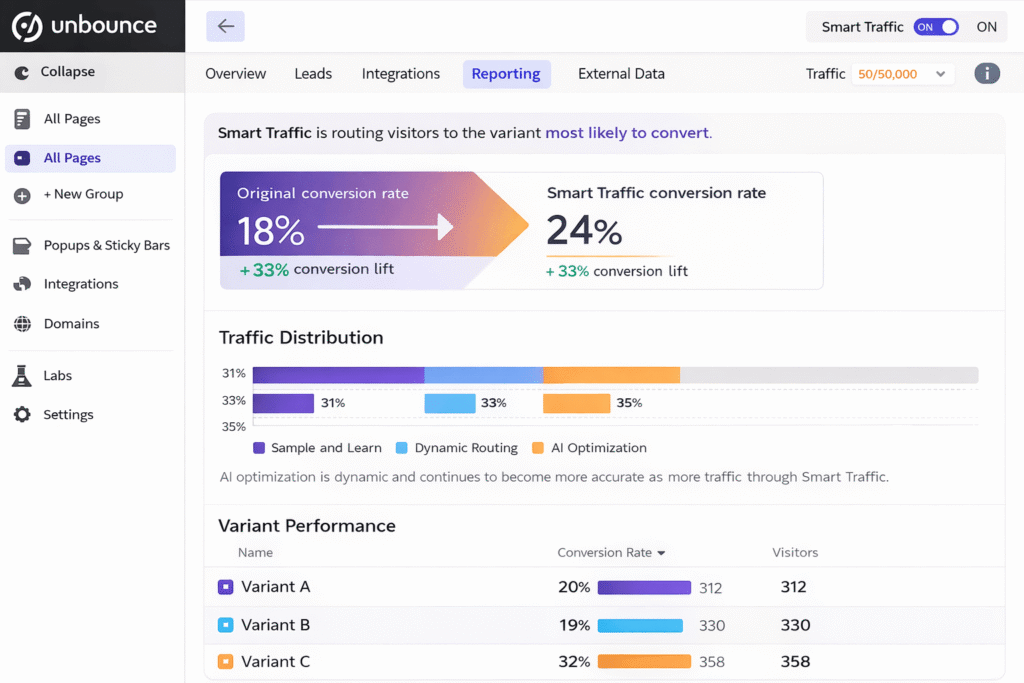Open the External Data tab
The width and height of the screenshot is (1024, 683).
(621, 73)
